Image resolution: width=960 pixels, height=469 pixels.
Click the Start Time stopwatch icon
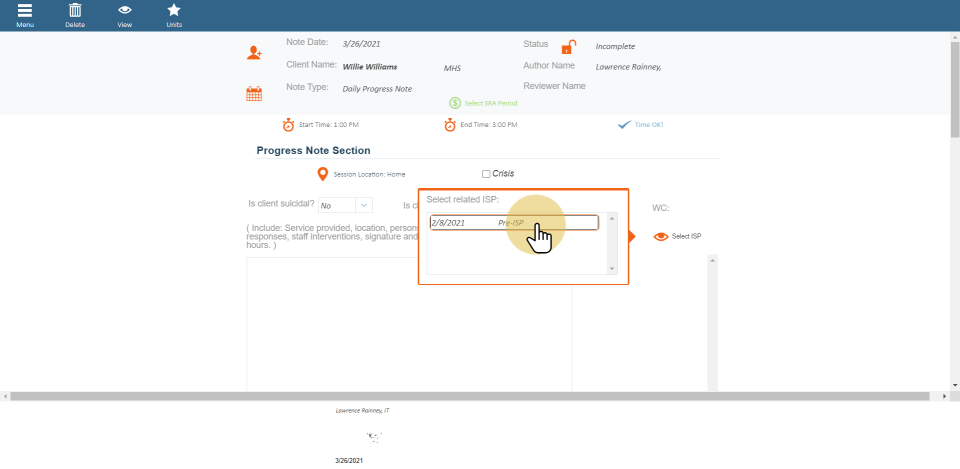click(x=288, y=125)
